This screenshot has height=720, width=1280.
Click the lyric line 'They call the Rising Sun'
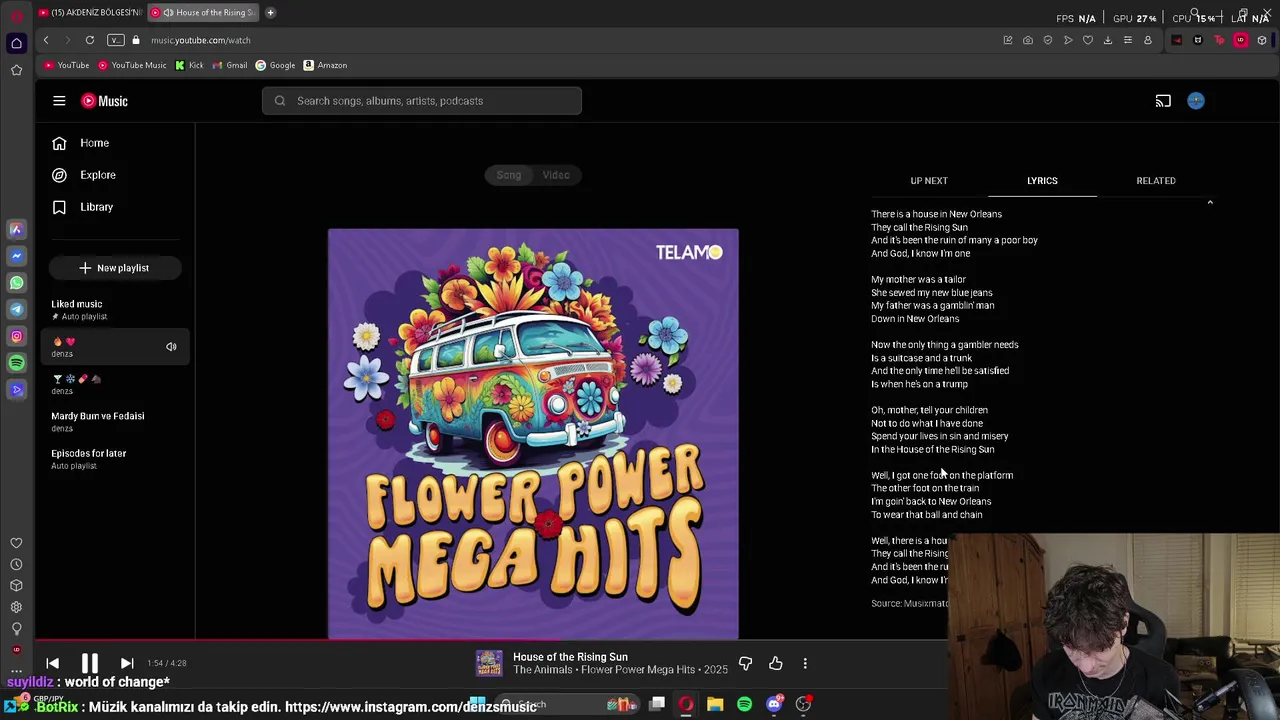[x=919, y=227]
